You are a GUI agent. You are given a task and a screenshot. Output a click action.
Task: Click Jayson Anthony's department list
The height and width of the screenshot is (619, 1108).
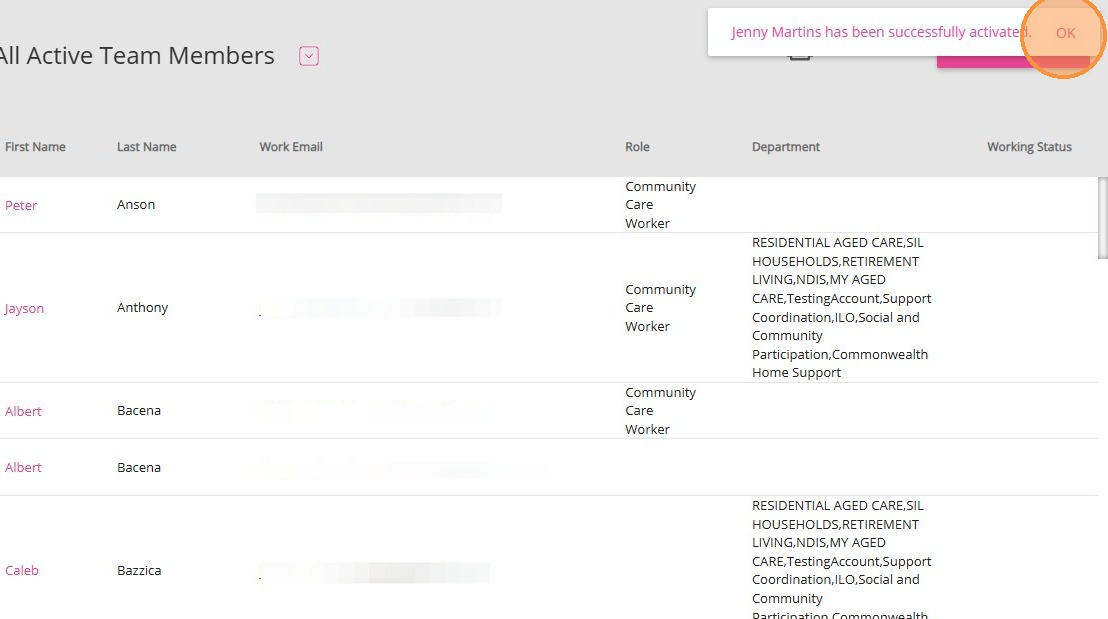841,307
